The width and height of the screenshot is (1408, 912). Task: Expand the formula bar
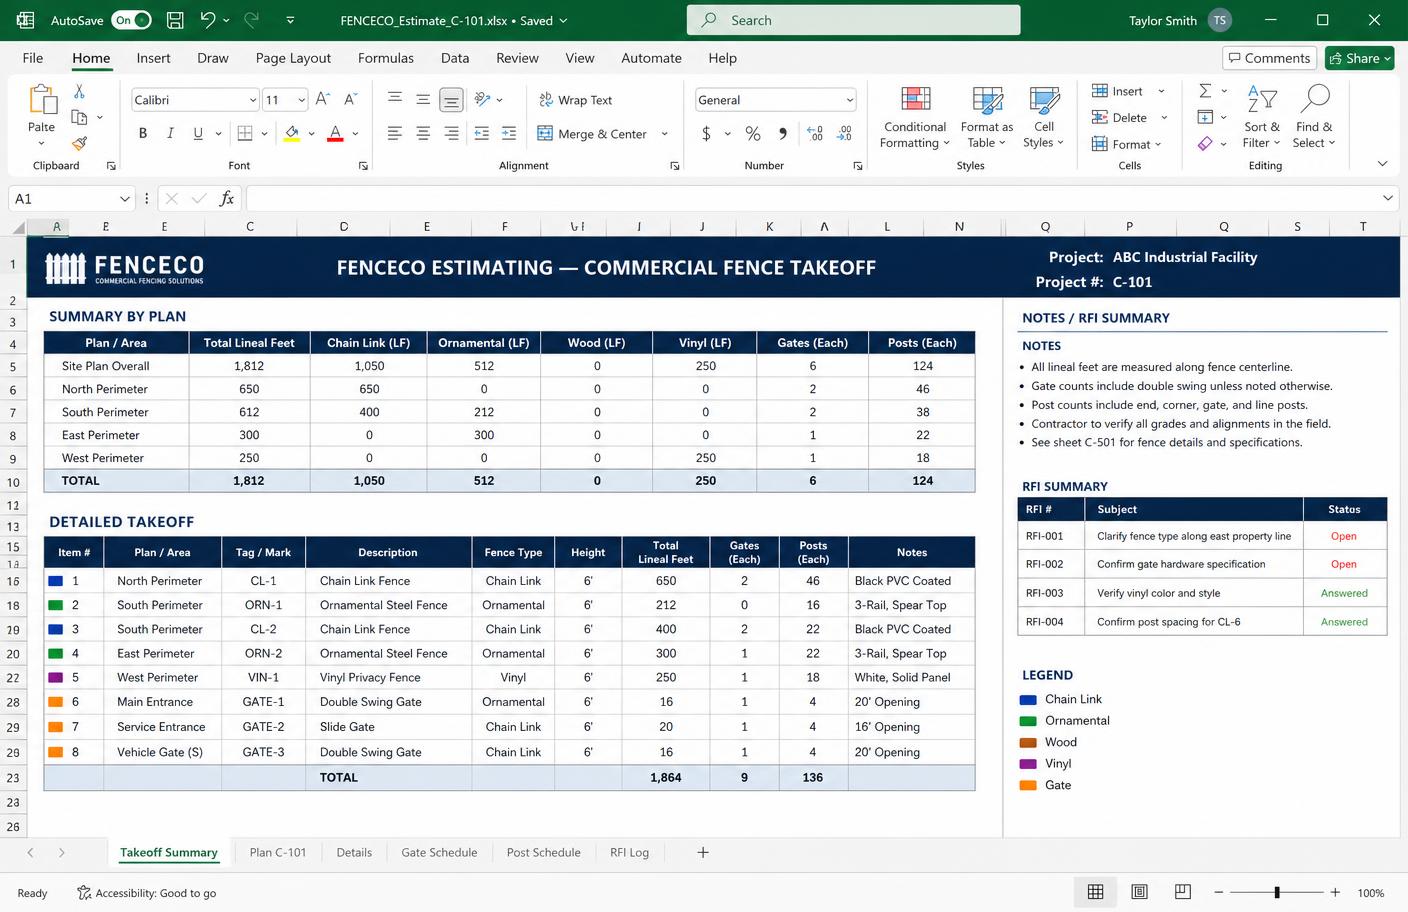[1387, 198]
